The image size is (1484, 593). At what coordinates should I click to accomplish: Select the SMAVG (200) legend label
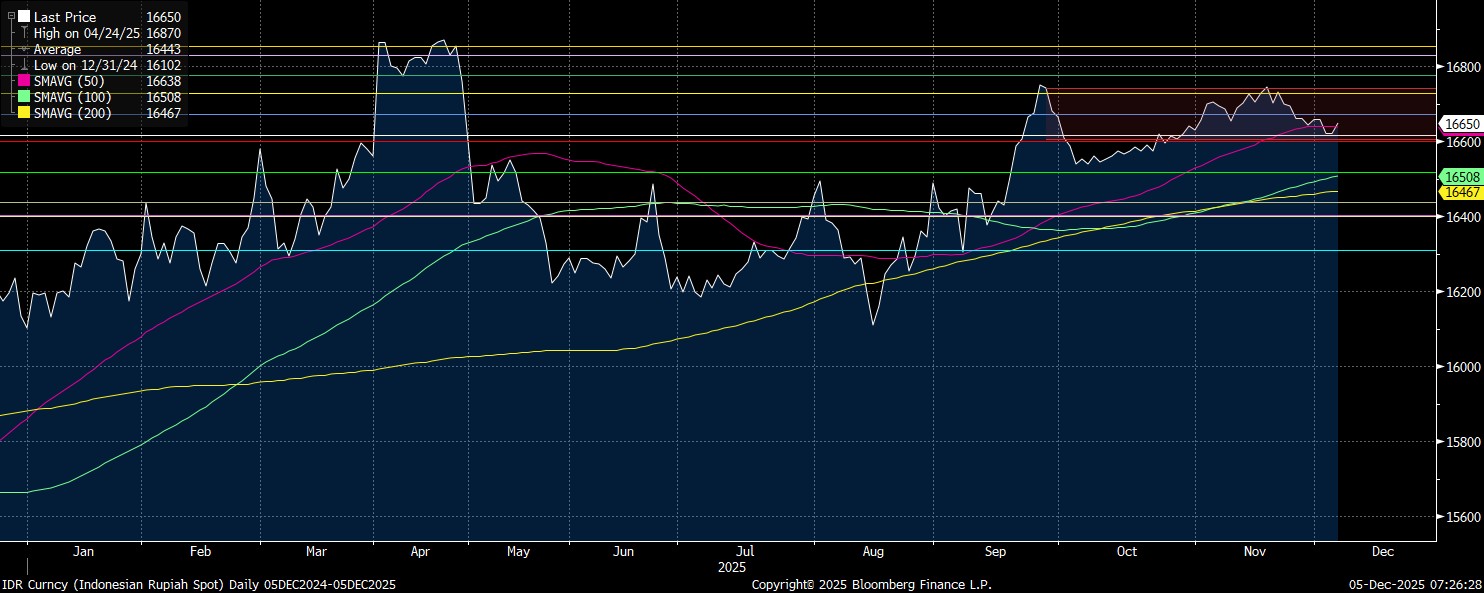point(75,113)
